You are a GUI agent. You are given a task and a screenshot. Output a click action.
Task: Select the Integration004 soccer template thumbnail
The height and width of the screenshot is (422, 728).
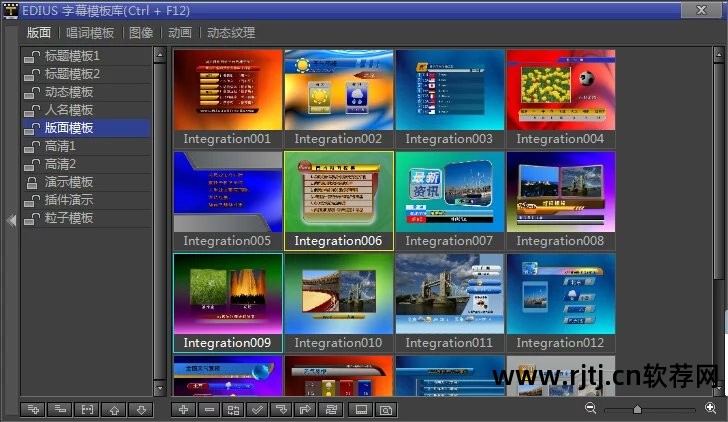[x=561, y=90]
